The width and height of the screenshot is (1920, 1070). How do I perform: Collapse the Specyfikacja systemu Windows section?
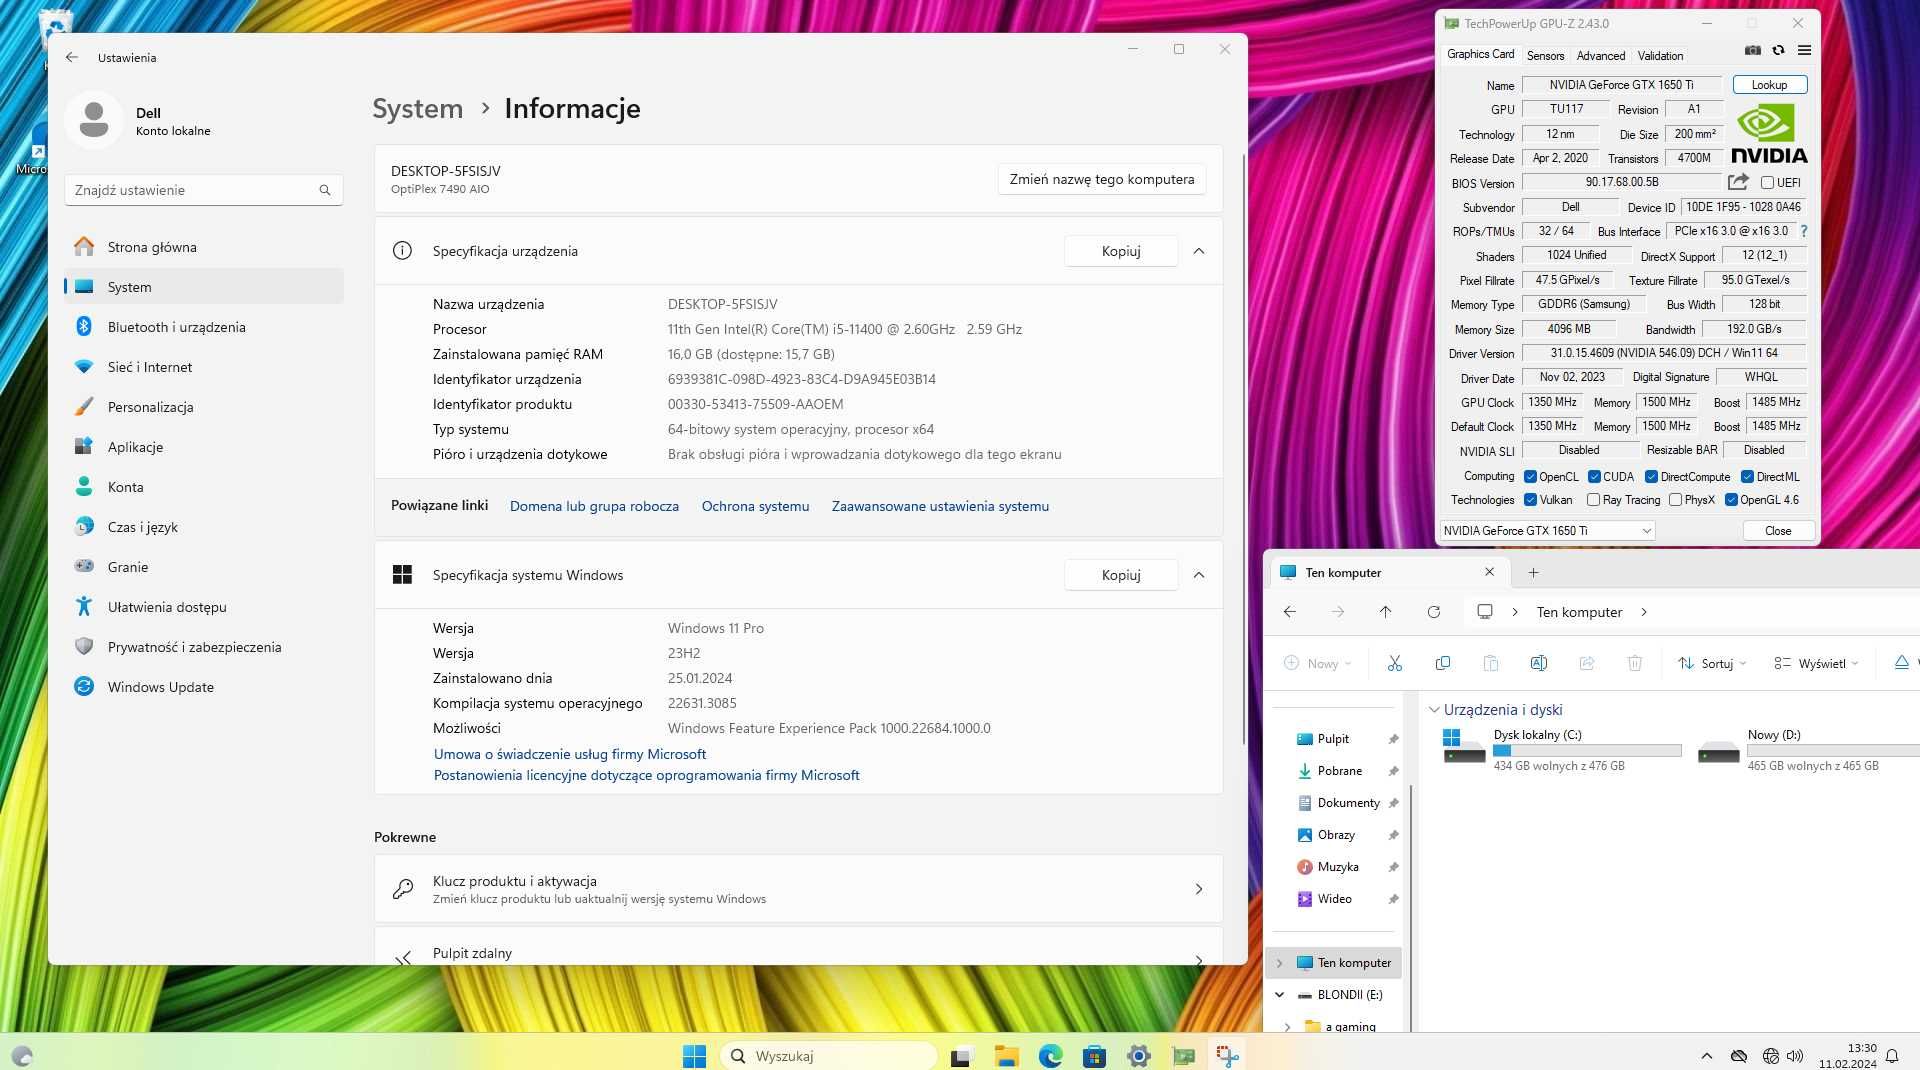point(1199,575)
